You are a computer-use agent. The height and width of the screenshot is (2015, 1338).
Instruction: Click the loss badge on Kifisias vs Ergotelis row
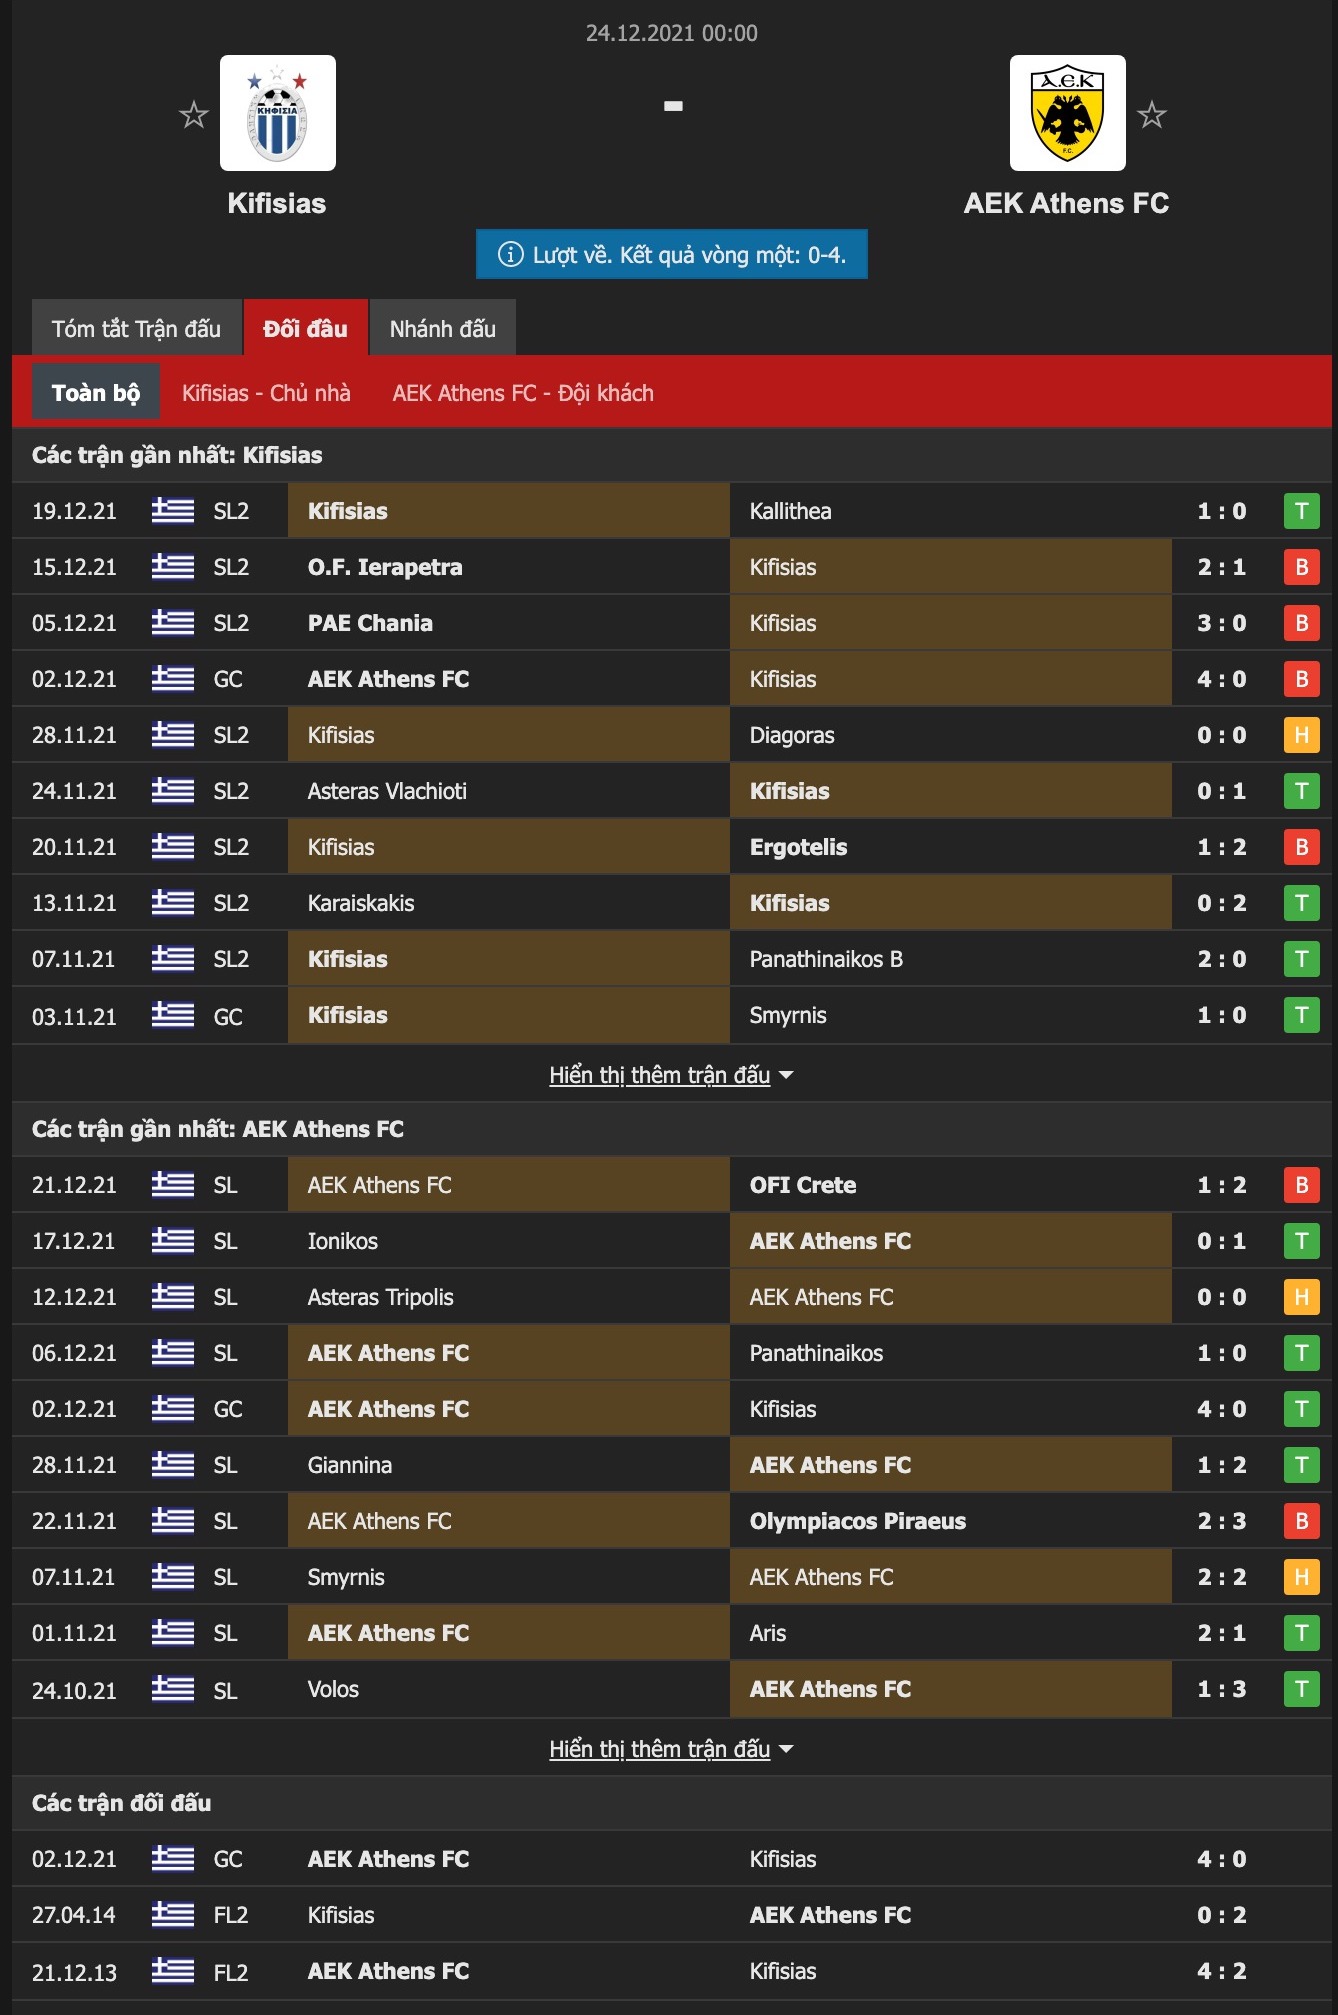(1302, 847)
